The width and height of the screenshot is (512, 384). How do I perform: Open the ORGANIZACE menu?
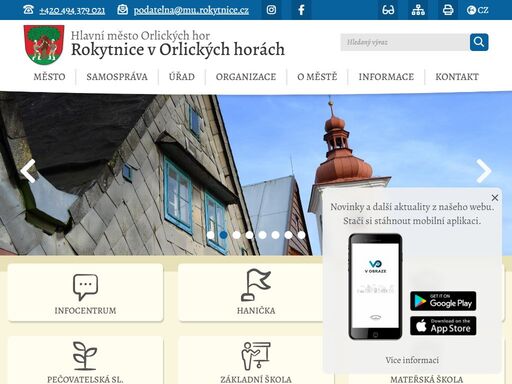point(246,77)
